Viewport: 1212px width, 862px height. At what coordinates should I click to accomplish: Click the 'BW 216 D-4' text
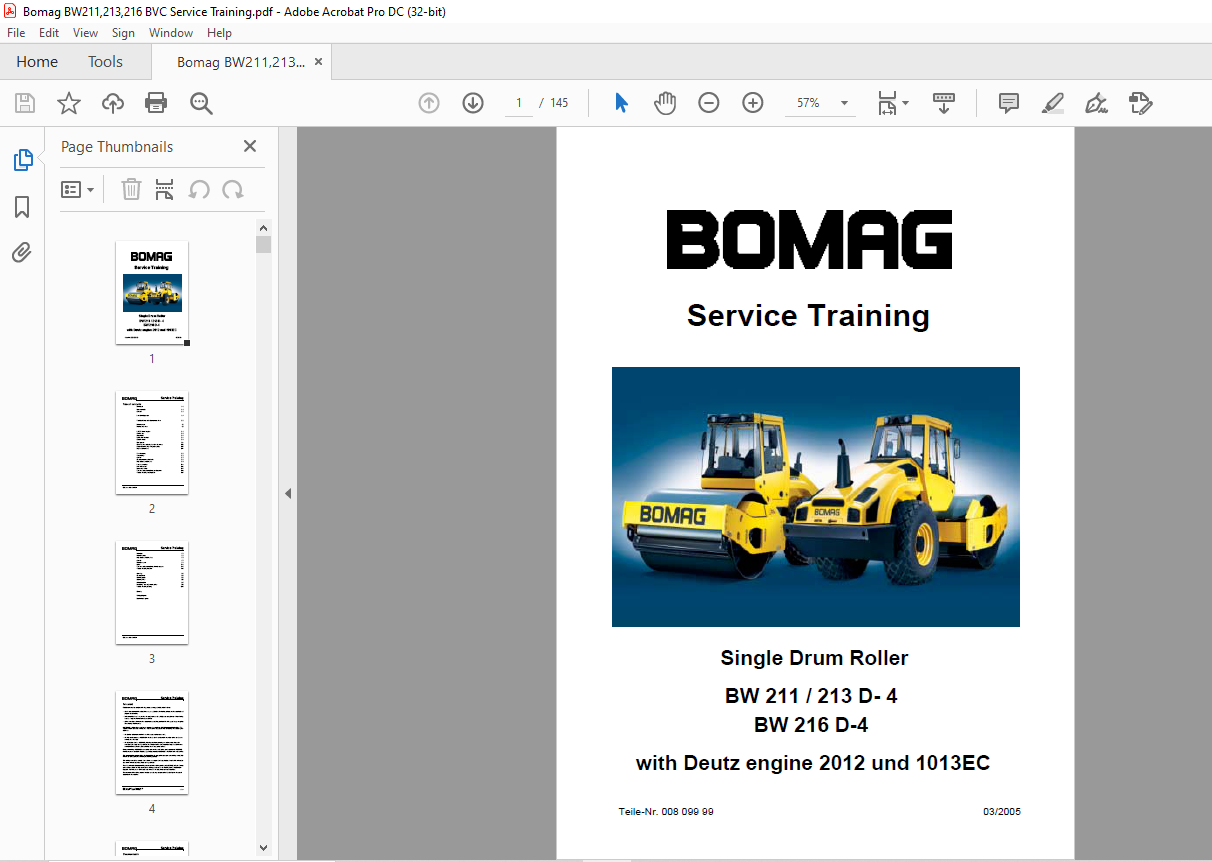811,725
